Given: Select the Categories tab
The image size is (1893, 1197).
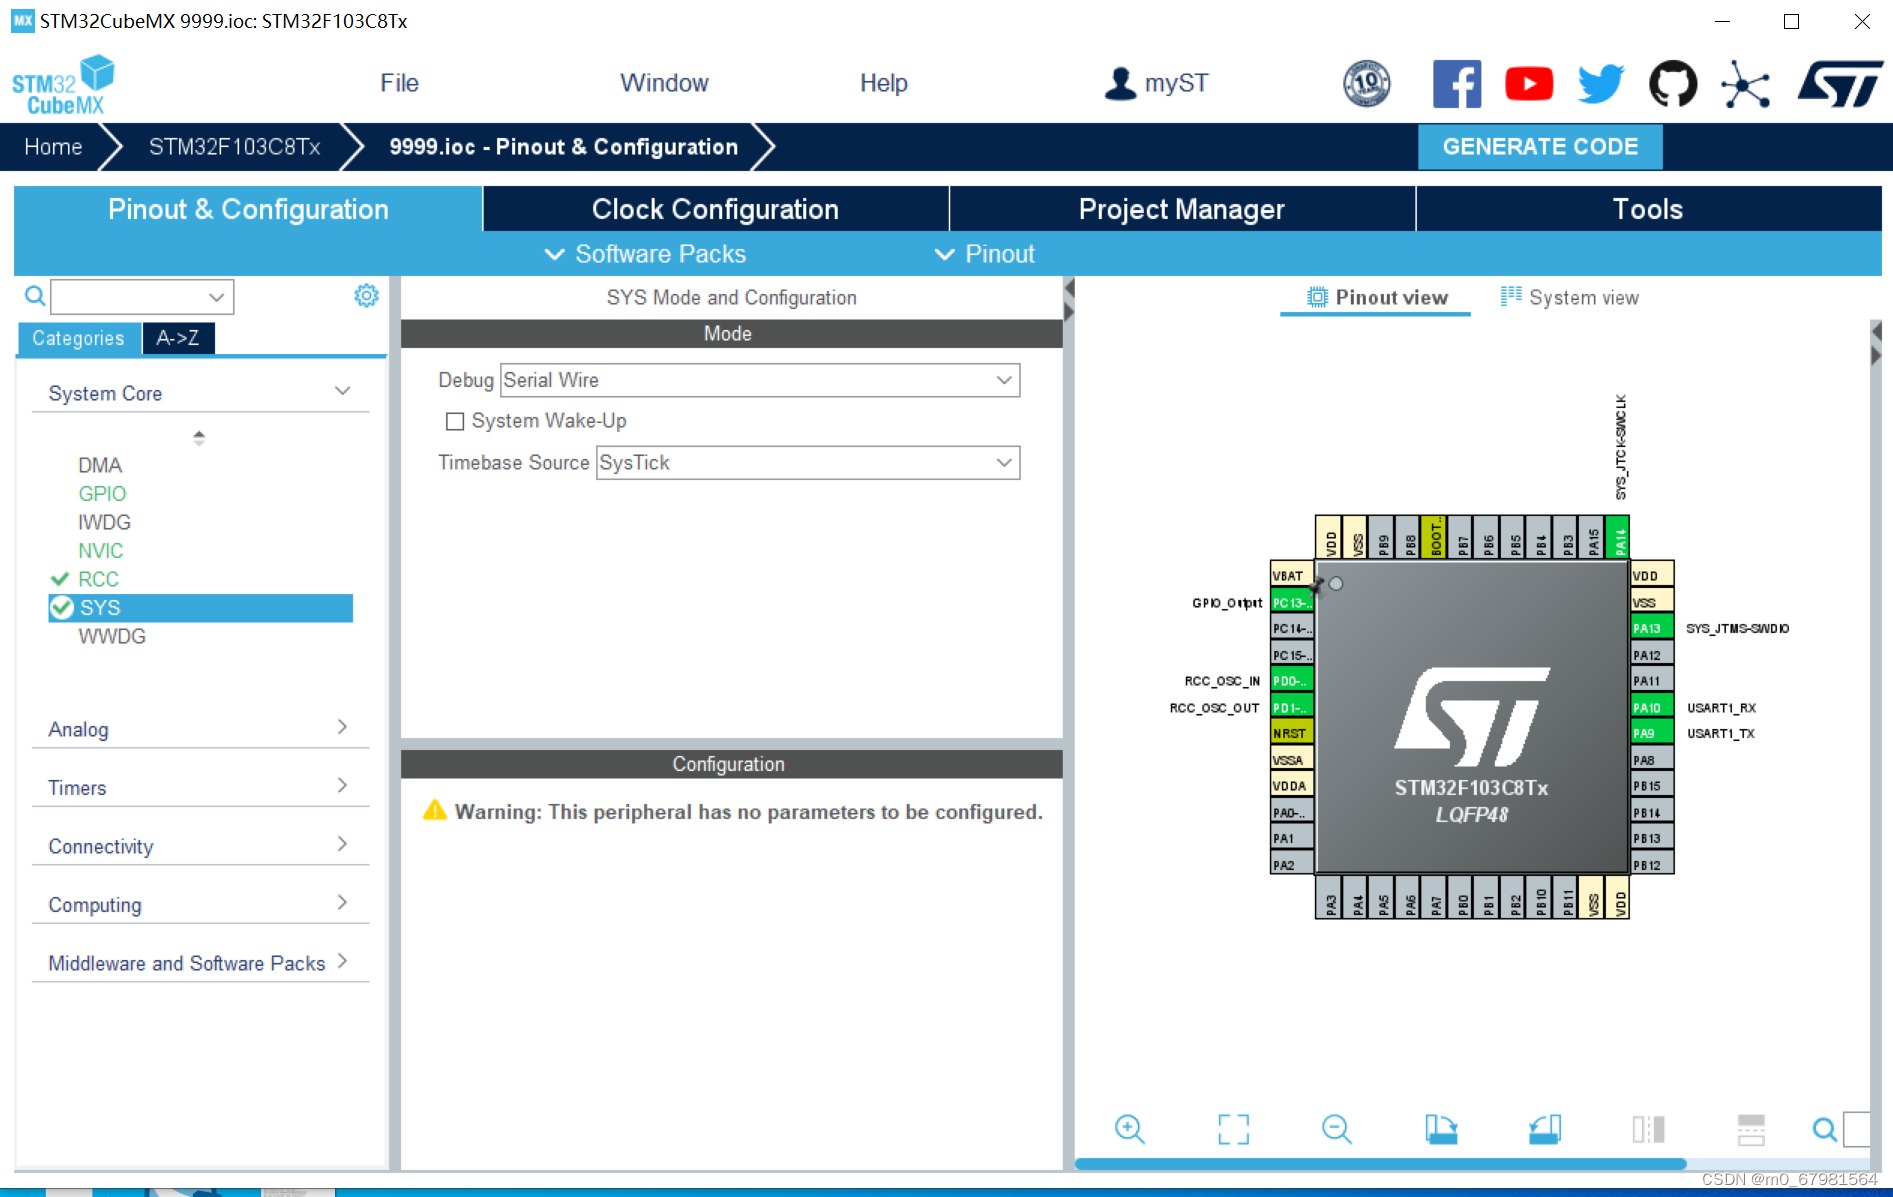Looking at the screenshot, I should (78, 338).
